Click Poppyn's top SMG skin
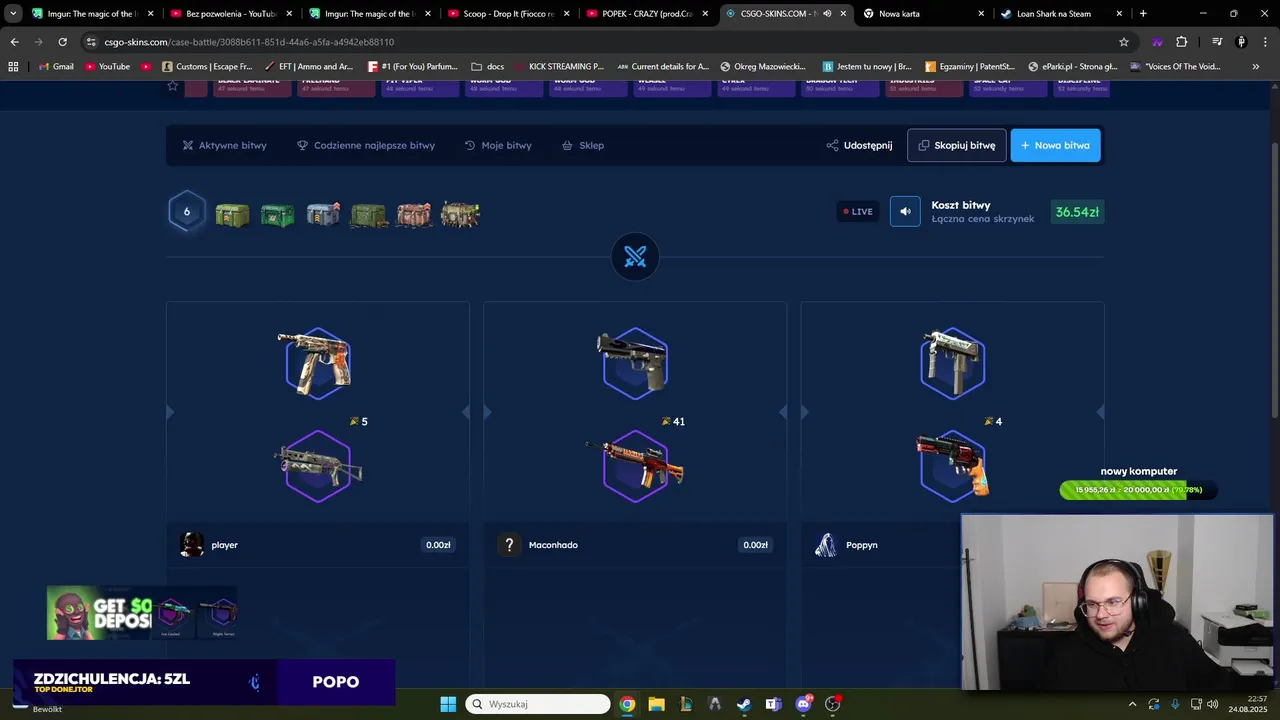The width and height of the screenshot is (1280, 720). click(952, 362)
